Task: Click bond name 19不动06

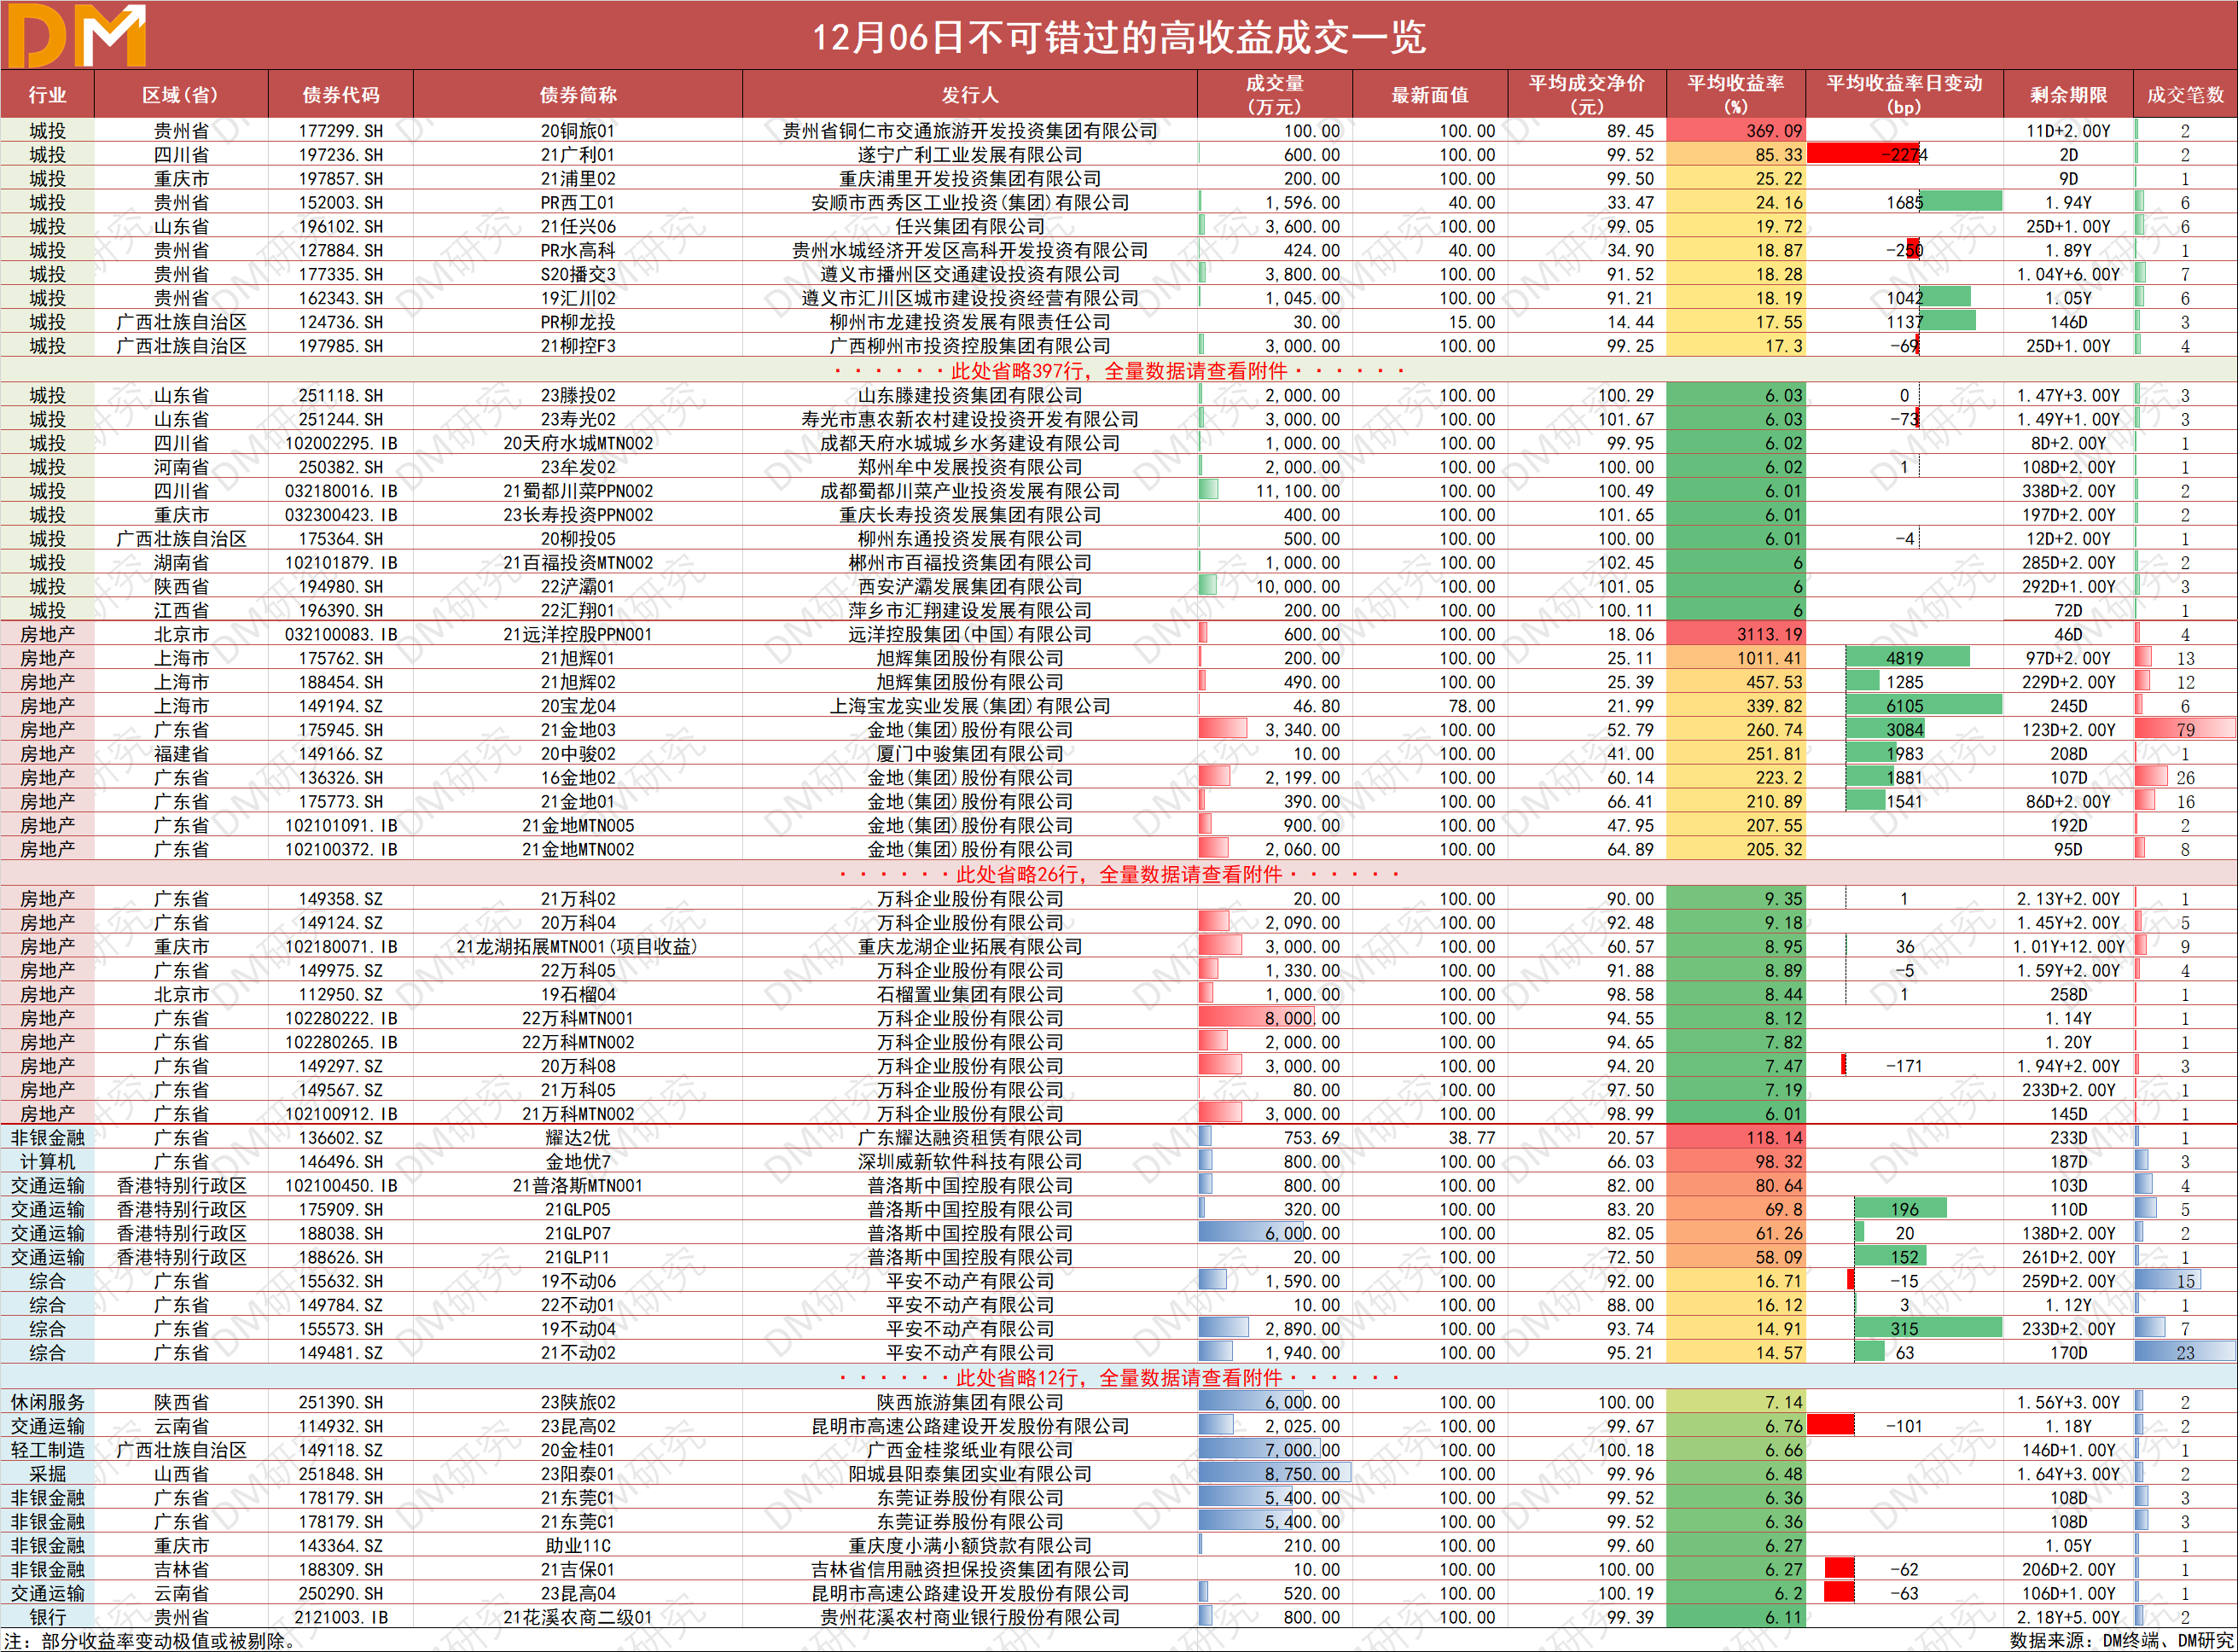Action: click(x=578, y=1283)
